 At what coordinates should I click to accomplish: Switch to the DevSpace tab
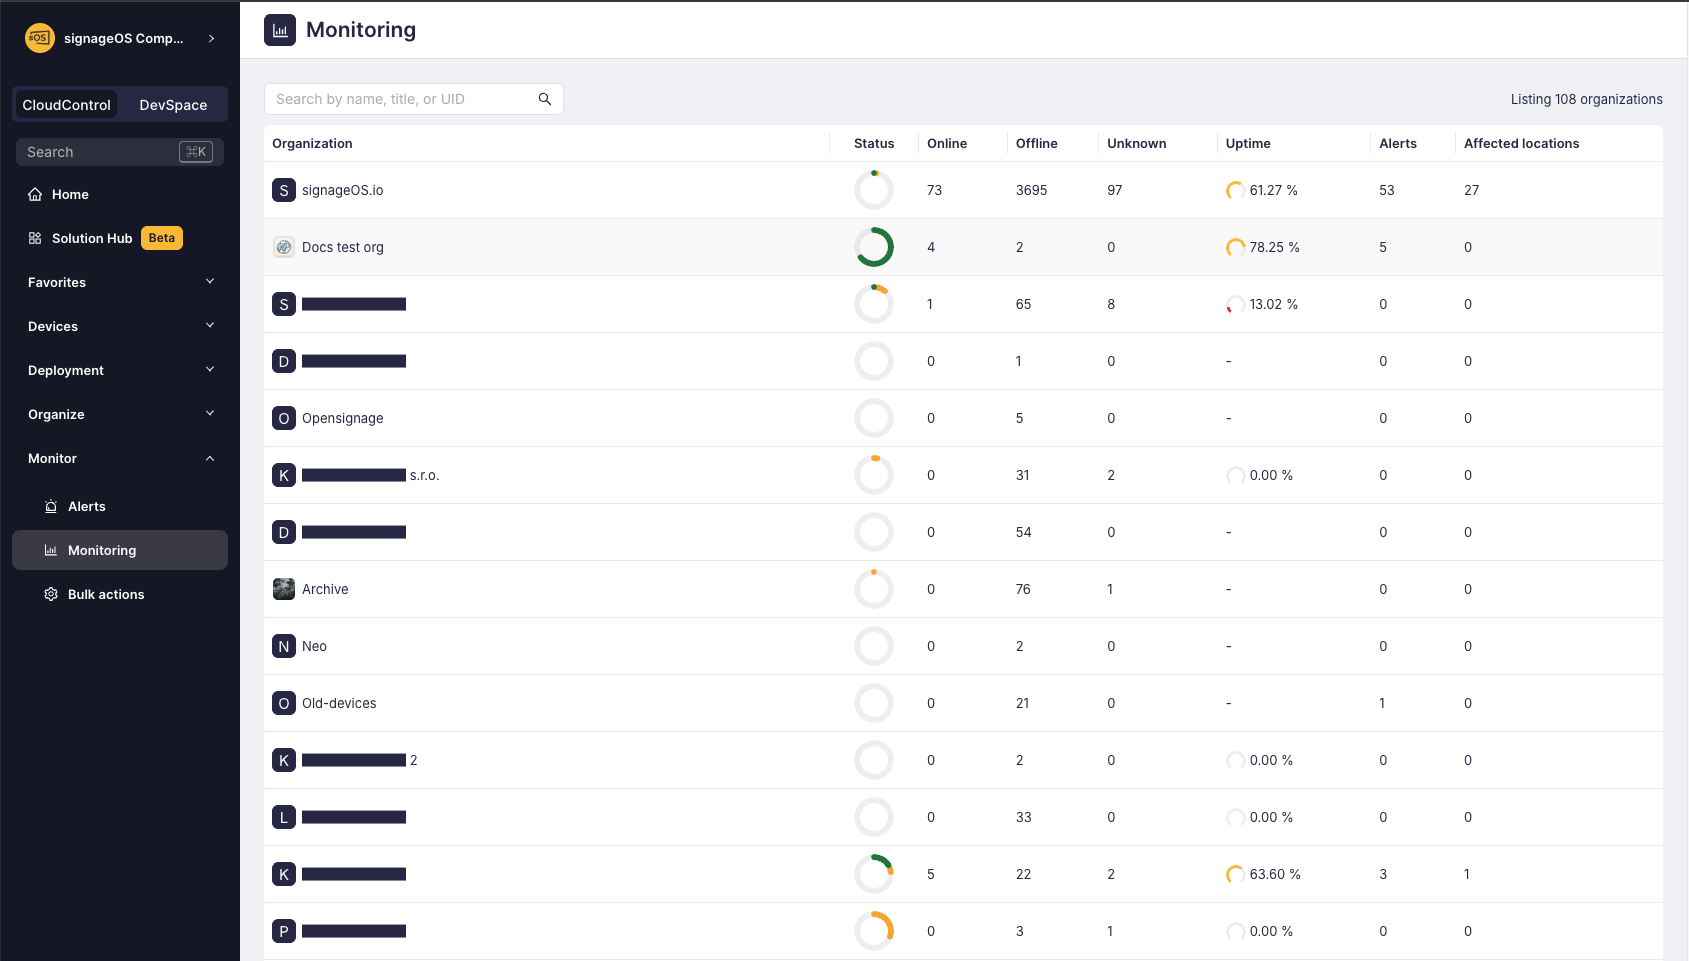173,105
